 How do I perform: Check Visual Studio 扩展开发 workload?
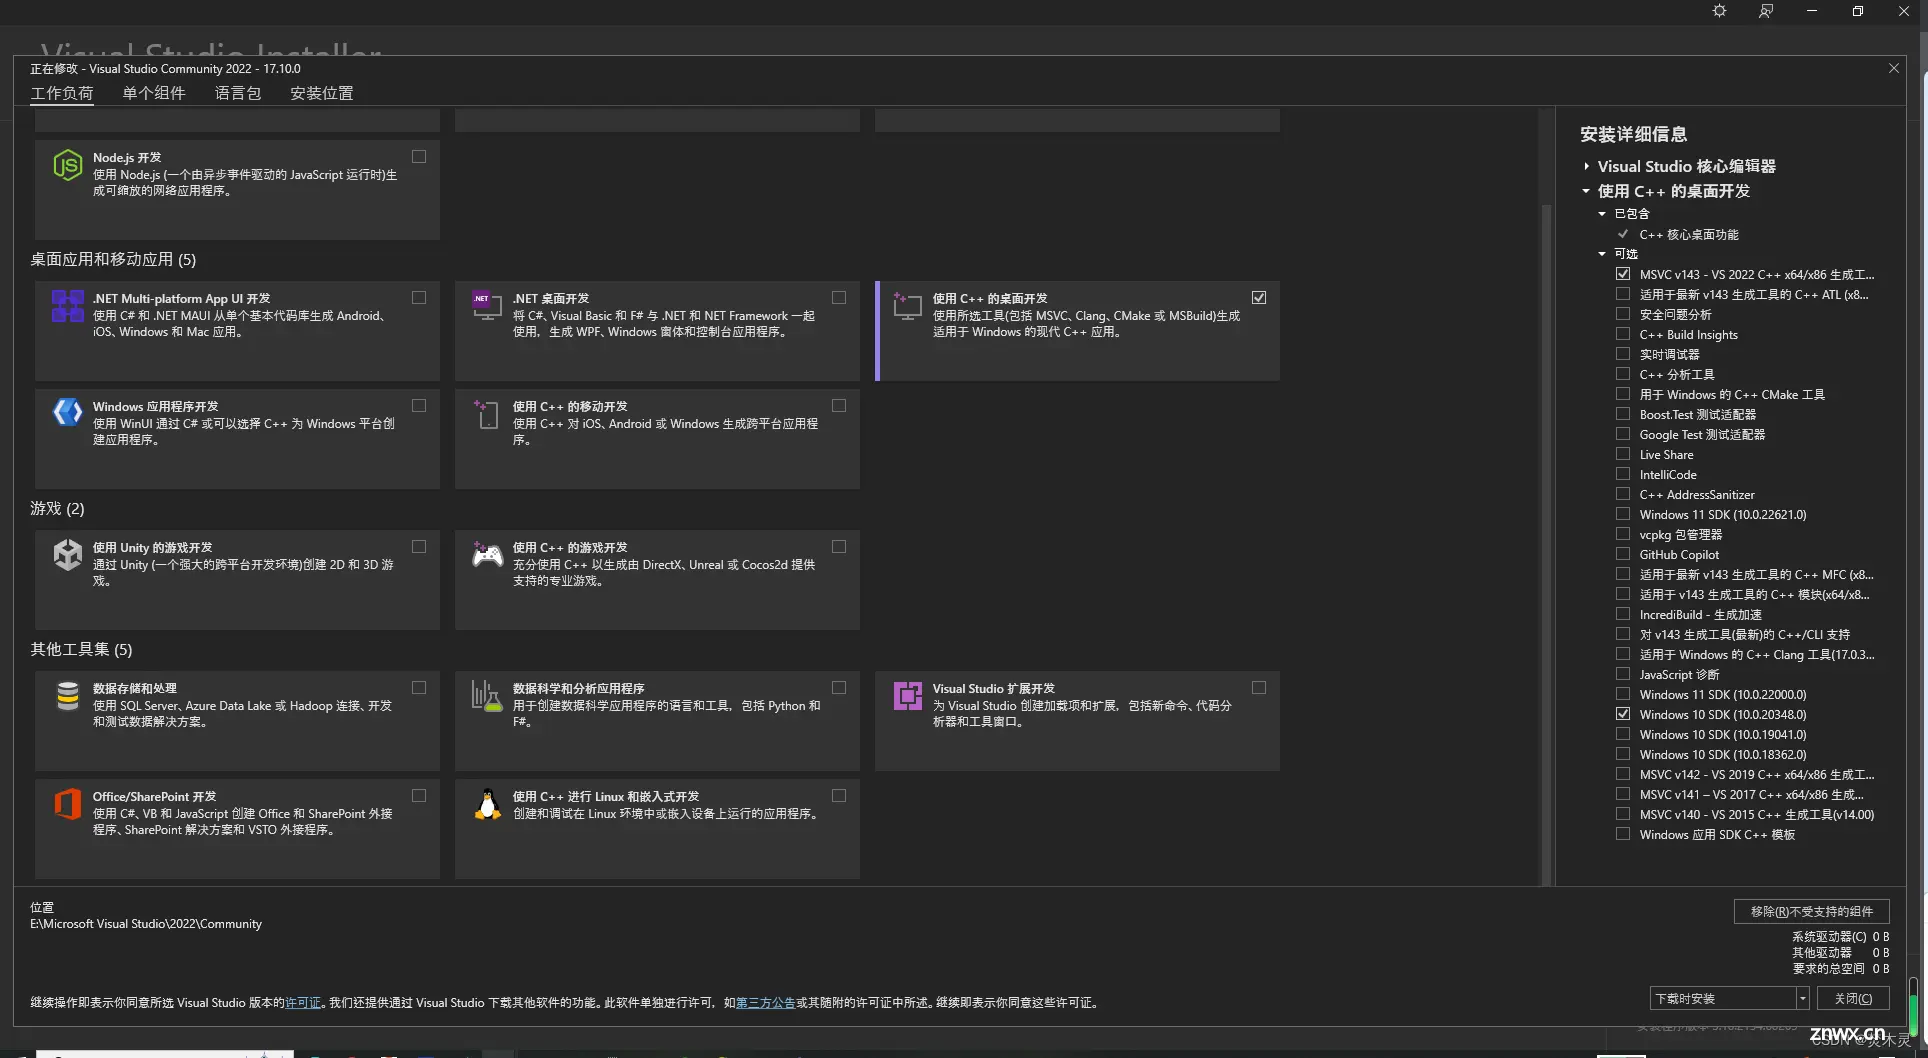coord(1259,688)
